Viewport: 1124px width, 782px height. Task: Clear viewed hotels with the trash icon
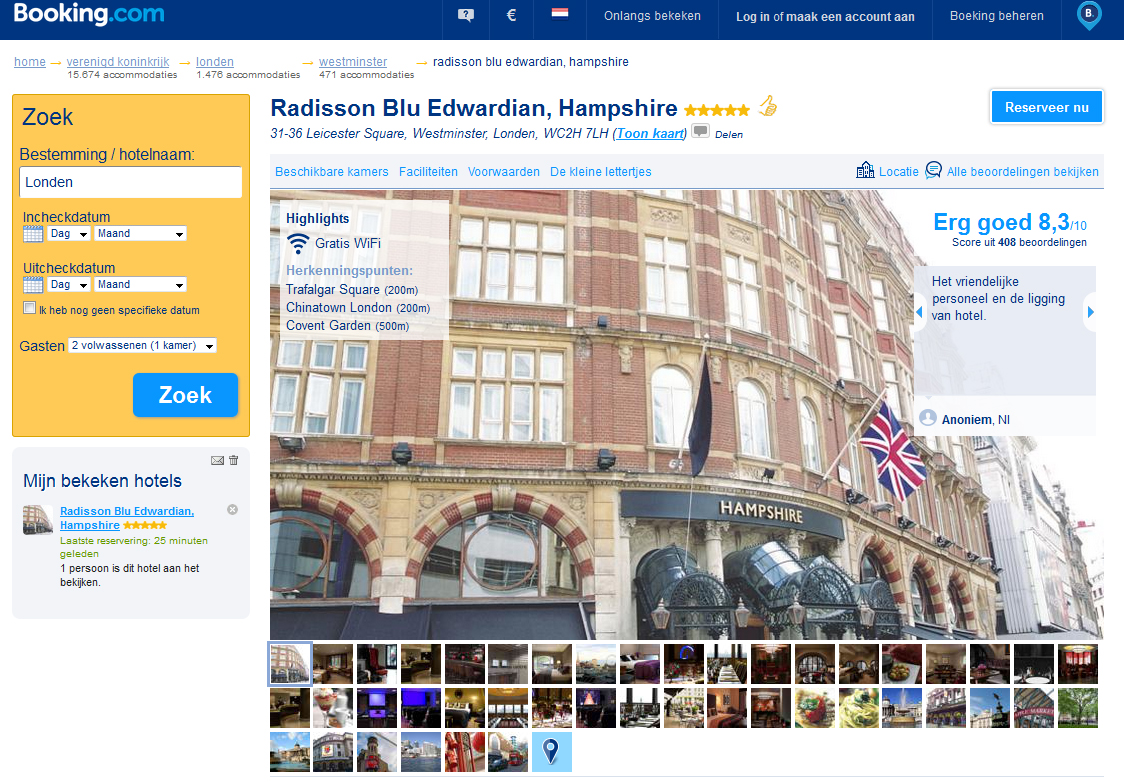coord(233,460)
